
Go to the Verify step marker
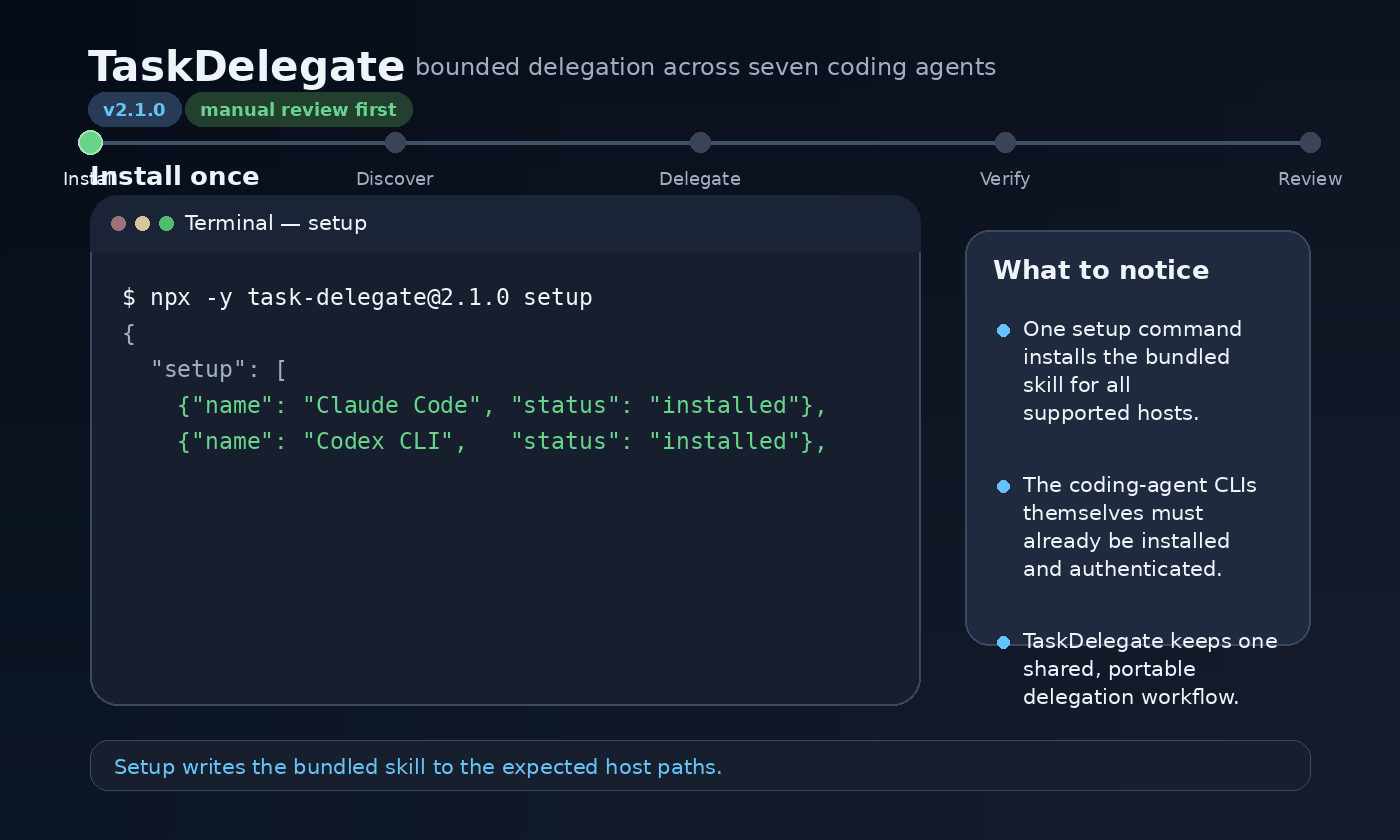[x=1005, y=143]
